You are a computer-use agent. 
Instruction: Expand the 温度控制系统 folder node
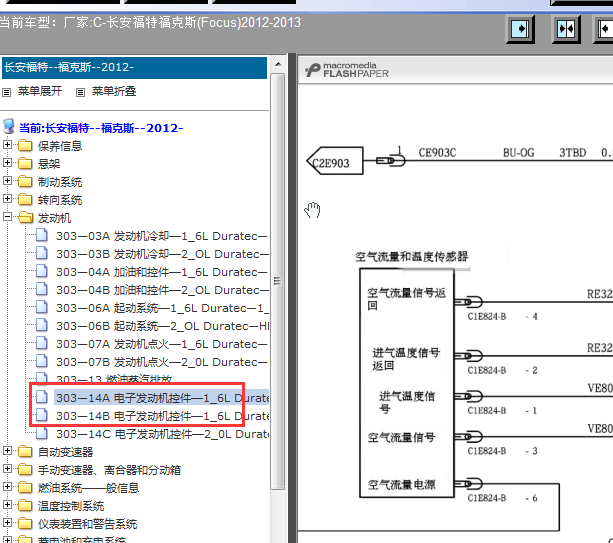click(x=7, y=505)
